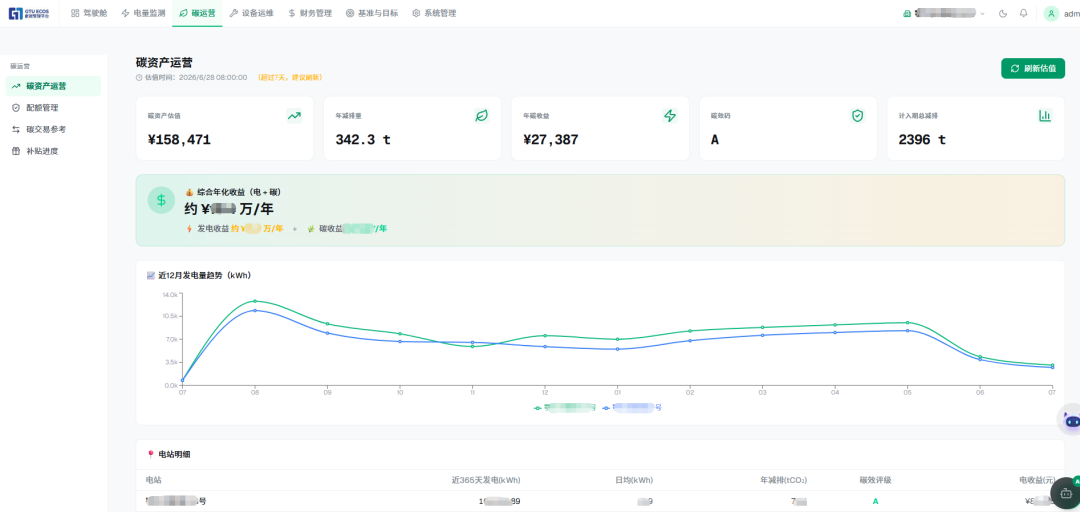Toggle the blue series in chart legend

[x=632, y=407]
